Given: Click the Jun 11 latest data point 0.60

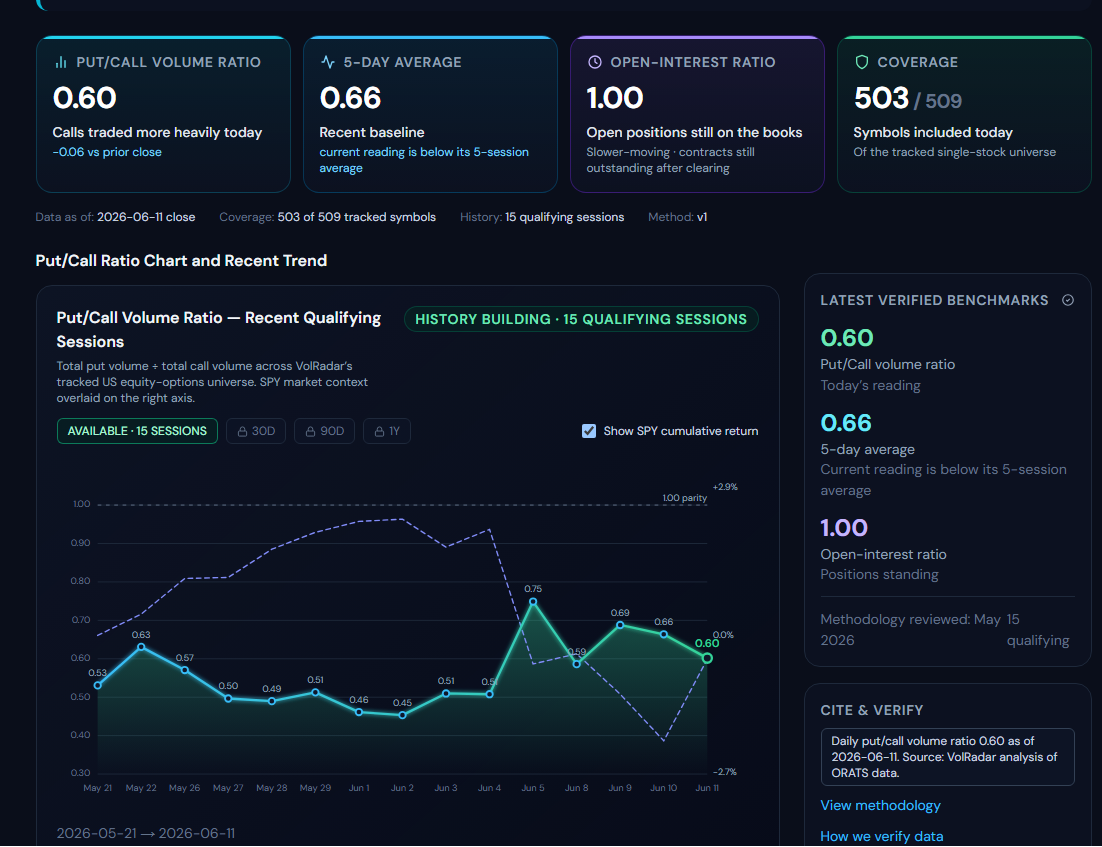Looking at the screenshot, I should pyautogui.click(x=707, y=659).
